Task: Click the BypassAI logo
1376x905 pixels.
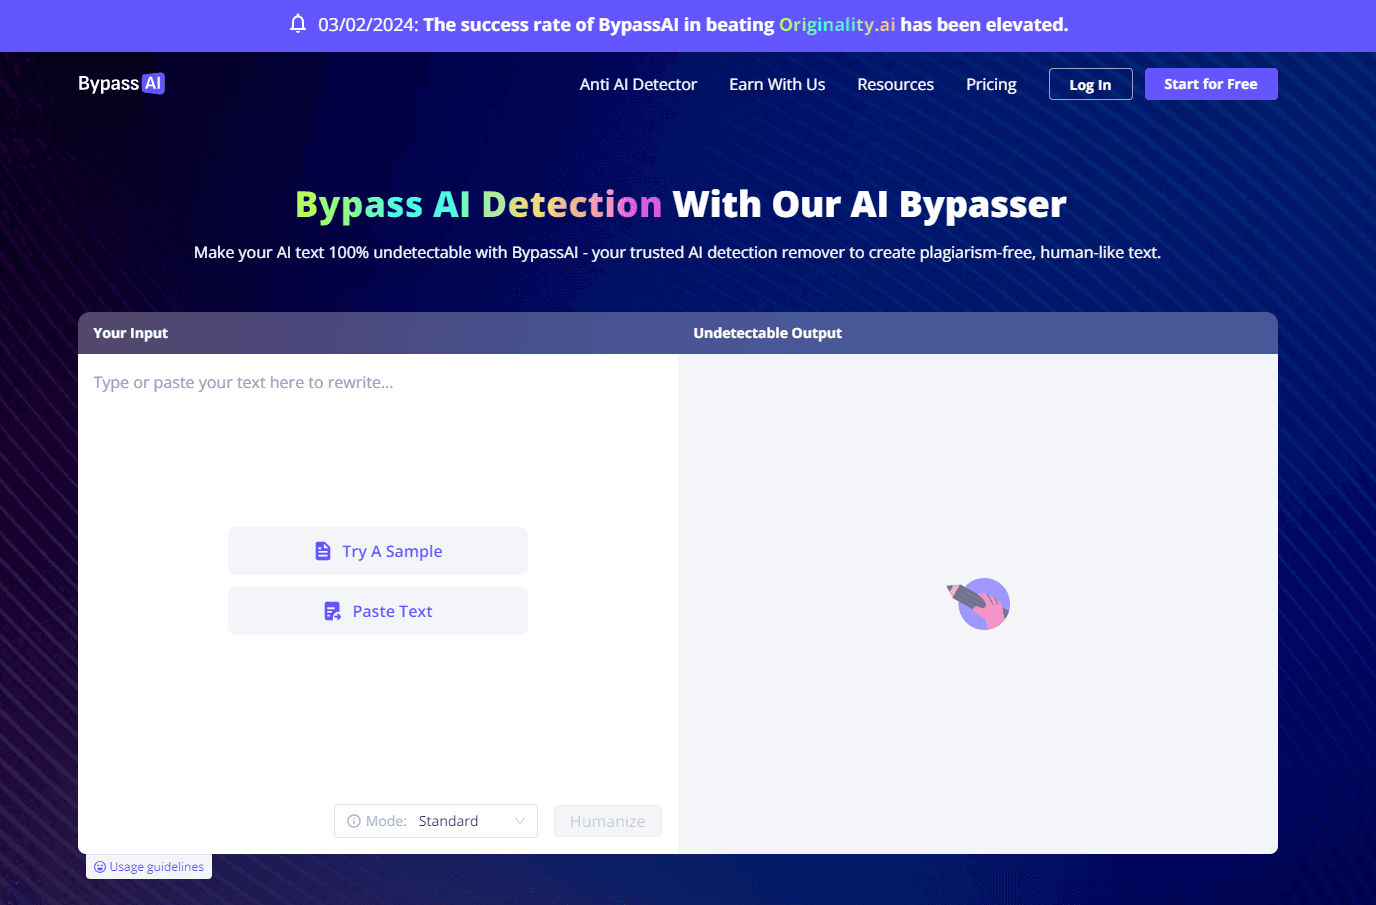Action: point(121,84)
